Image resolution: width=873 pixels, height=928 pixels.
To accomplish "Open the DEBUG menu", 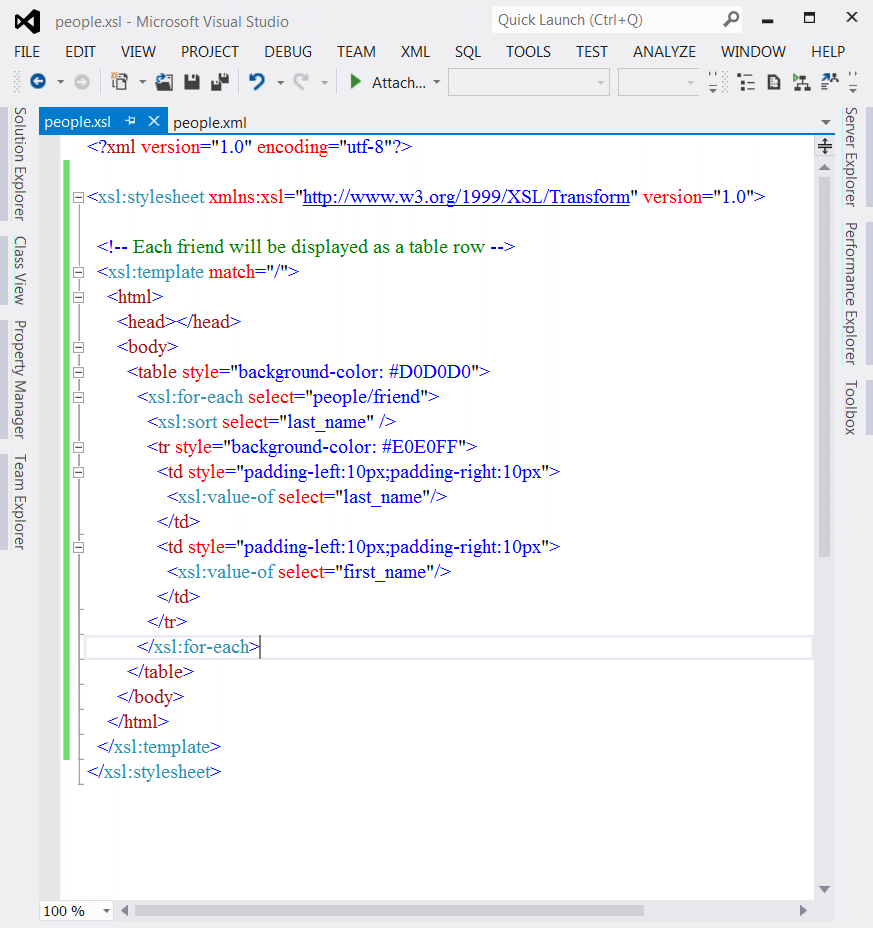I will (x=288, y=52).
